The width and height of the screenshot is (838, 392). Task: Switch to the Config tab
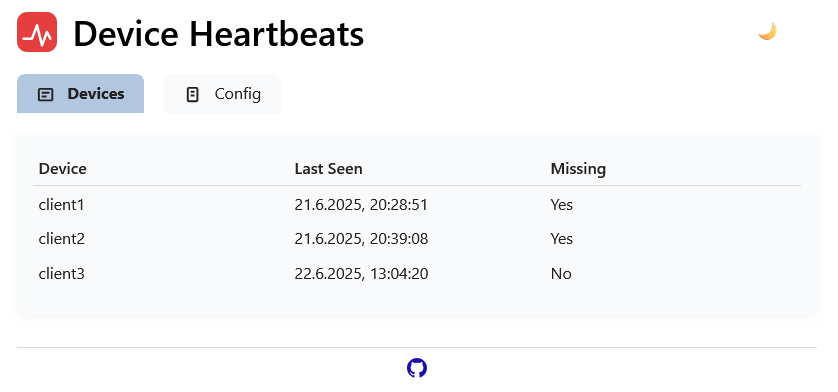222,94
